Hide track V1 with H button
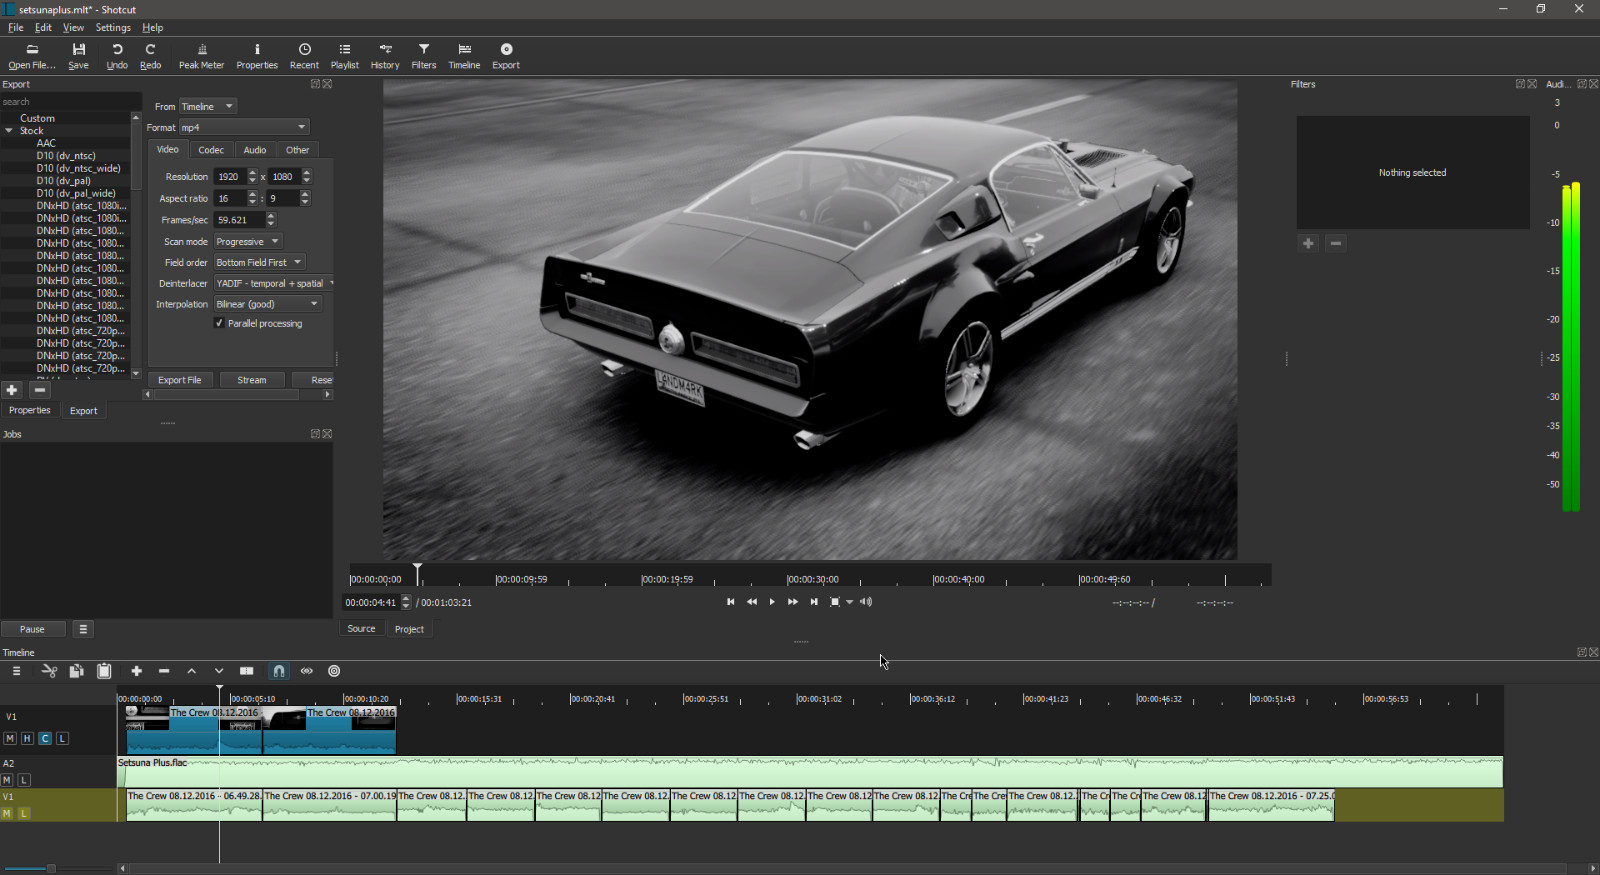Screen dimensions: 1600x875 pyautogui.click(x=27, y=739)
